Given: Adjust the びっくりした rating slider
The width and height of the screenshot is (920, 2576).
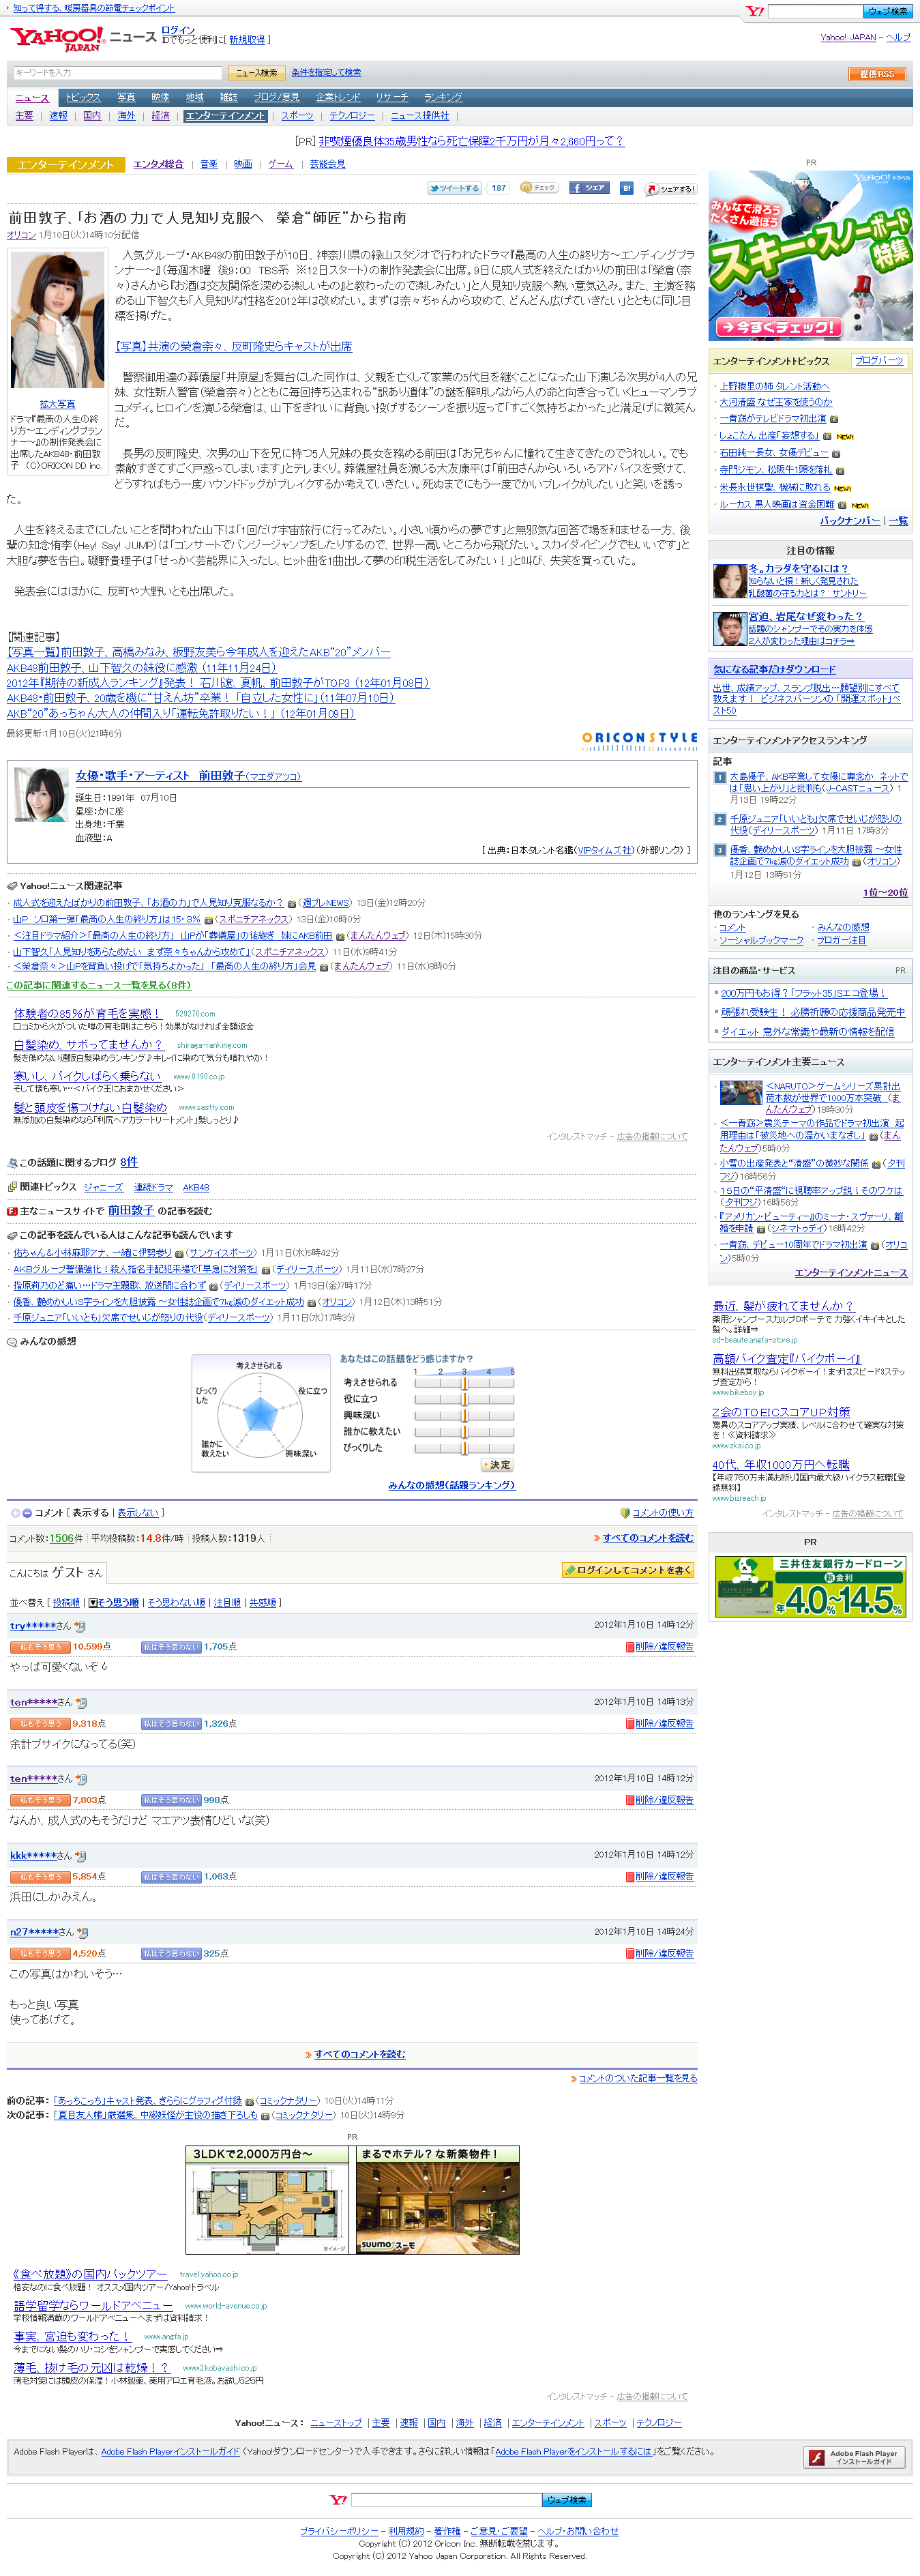Looking at the screenshot, I should tap(464, 1447).
